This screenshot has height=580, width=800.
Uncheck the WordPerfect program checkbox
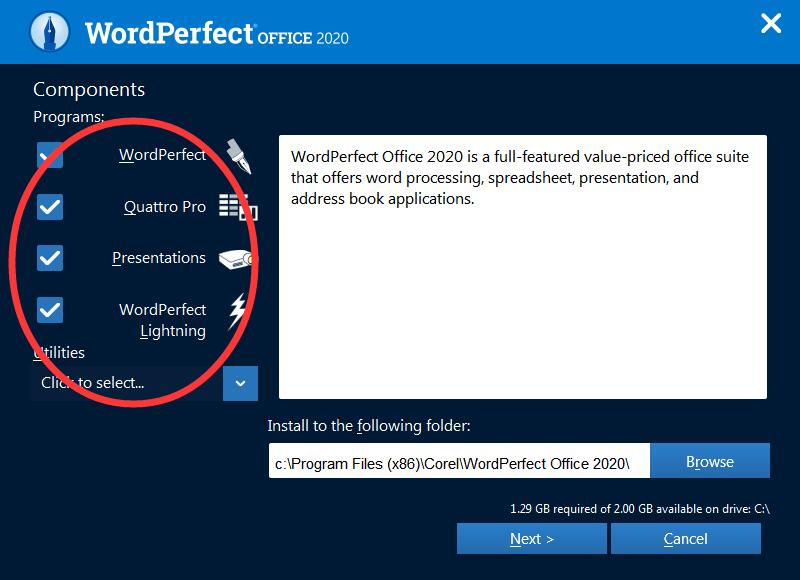tap(50, 155)
